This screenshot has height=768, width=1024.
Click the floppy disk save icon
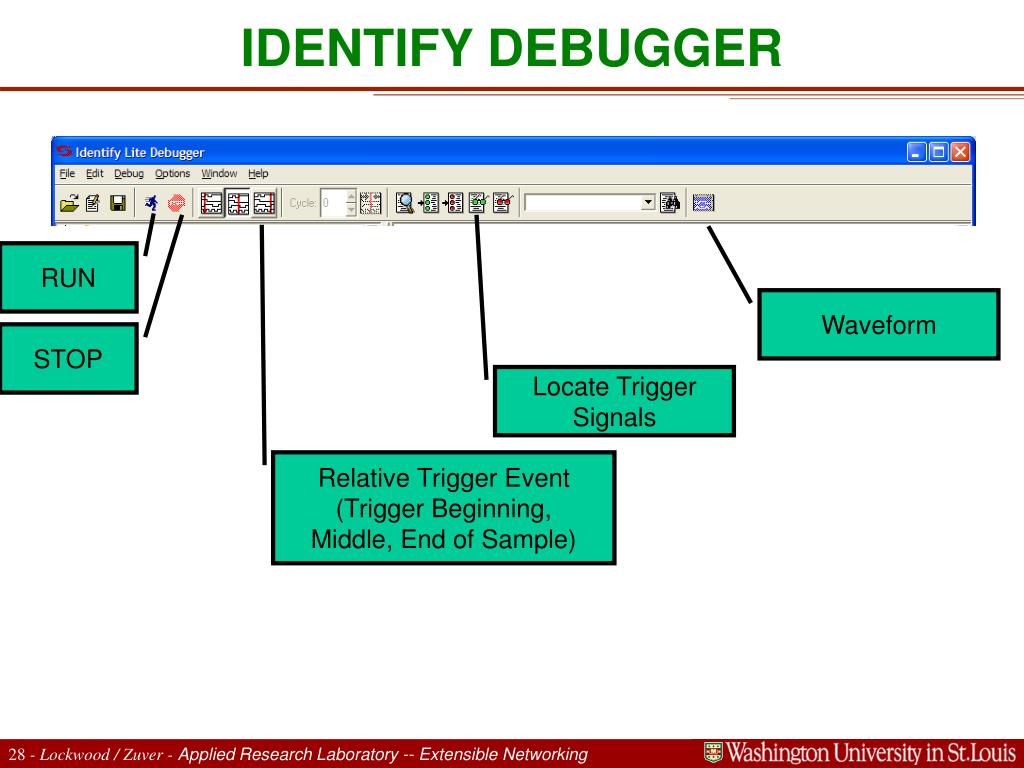click(118, 203)
